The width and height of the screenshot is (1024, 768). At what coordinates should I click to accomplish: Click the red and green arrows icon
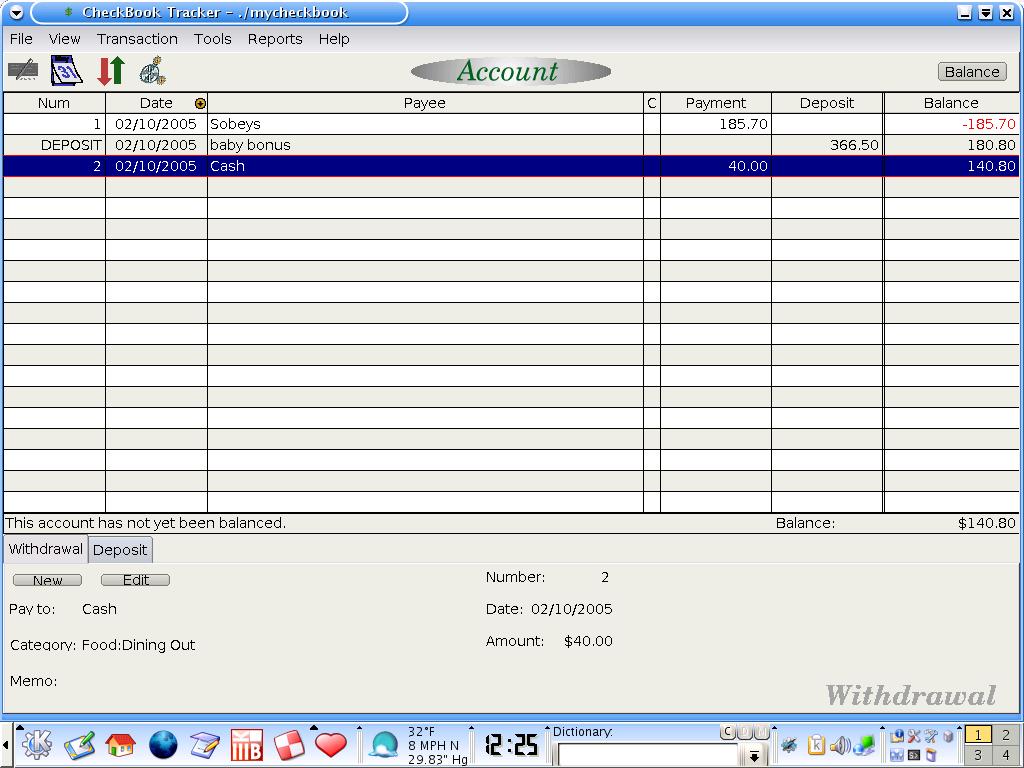(x=110, y=71)
